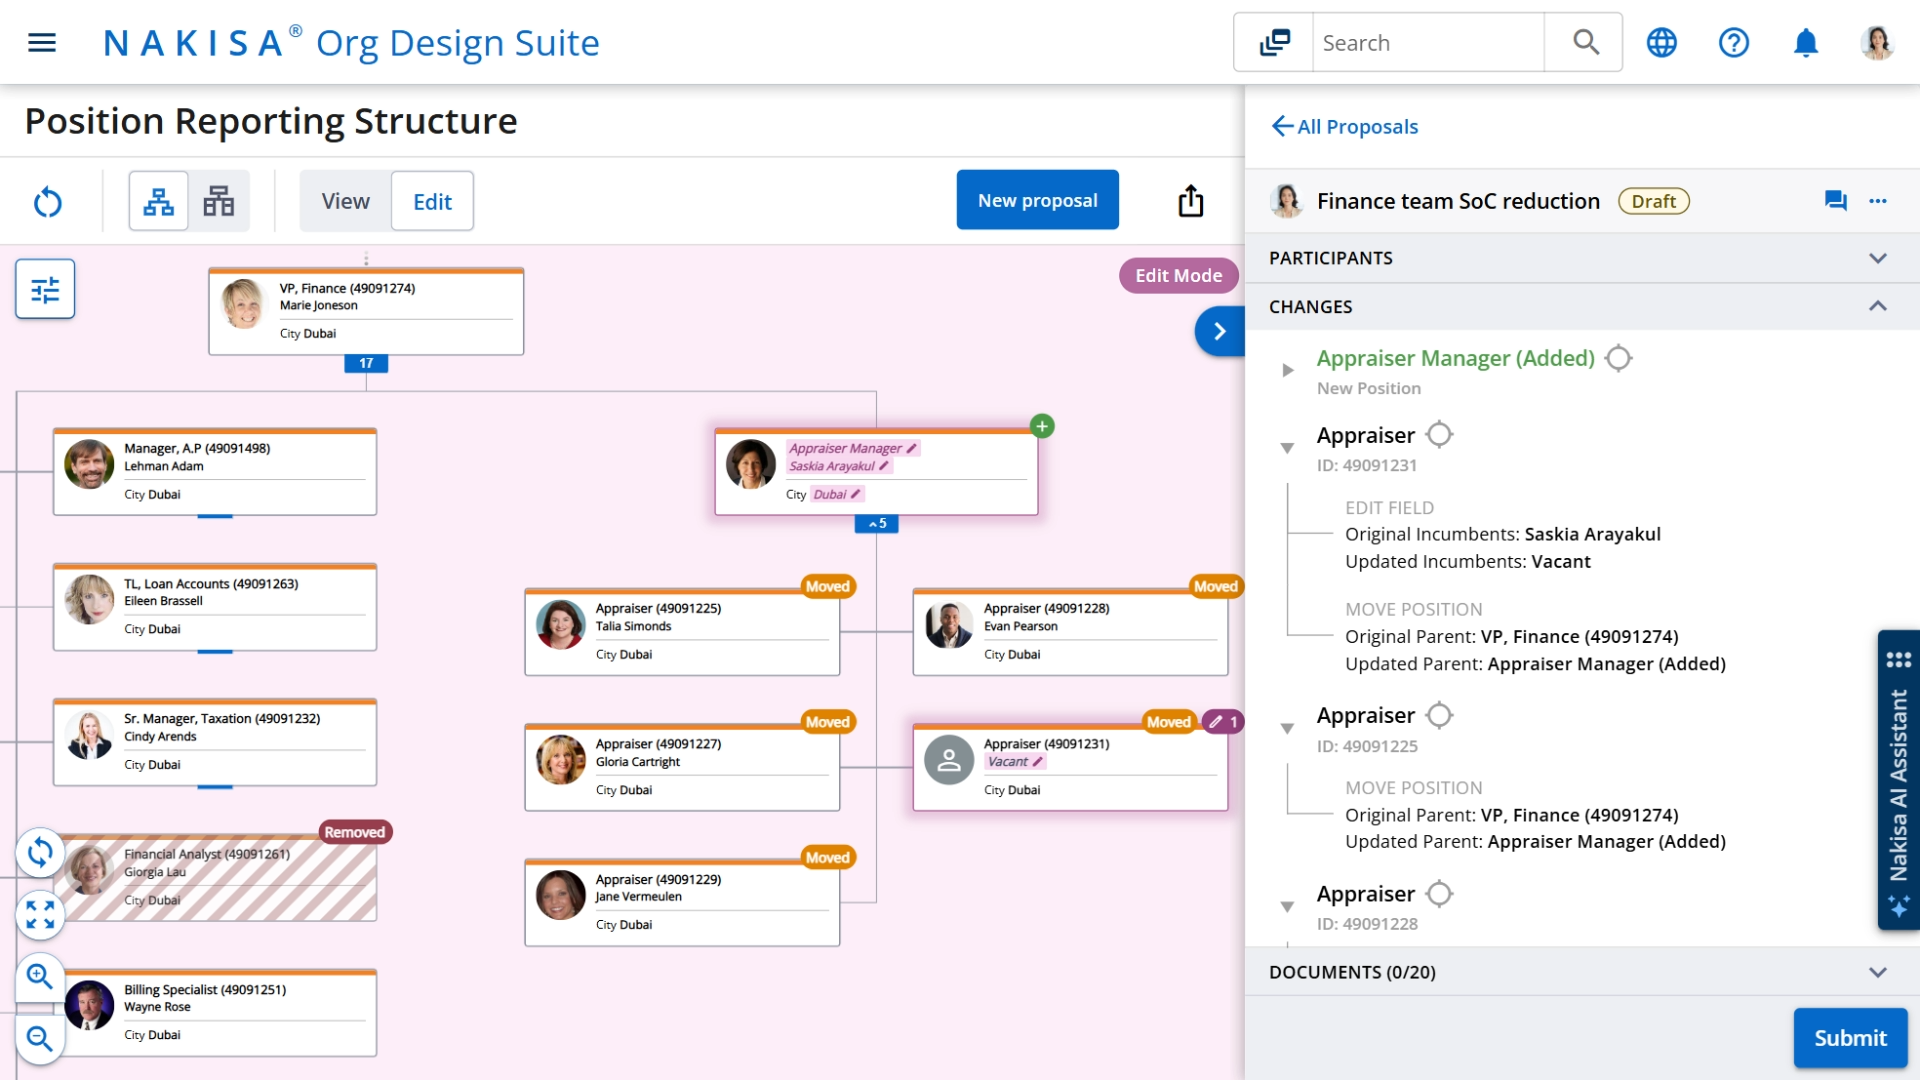Image resolution: width=1920 pixels, height=1080 pixels.
Task: Open the hamburger navigation menu
Action: point(42,42)
